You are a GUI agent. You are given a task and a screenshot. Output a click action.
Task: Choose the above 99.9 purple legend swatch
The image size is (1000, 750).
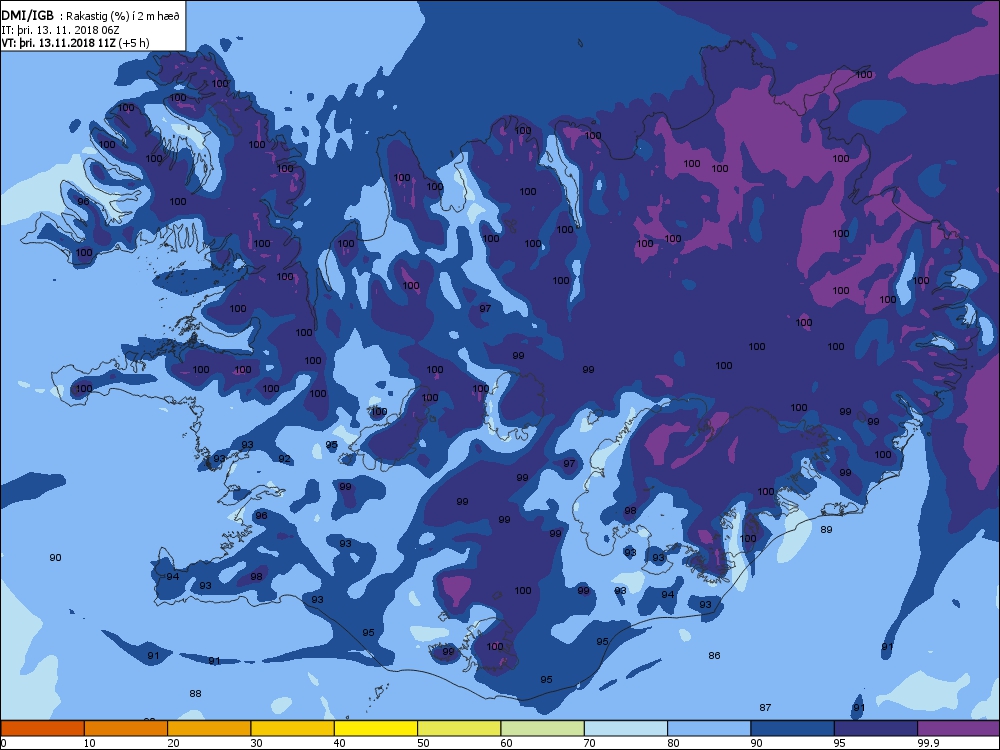(959, 728)
